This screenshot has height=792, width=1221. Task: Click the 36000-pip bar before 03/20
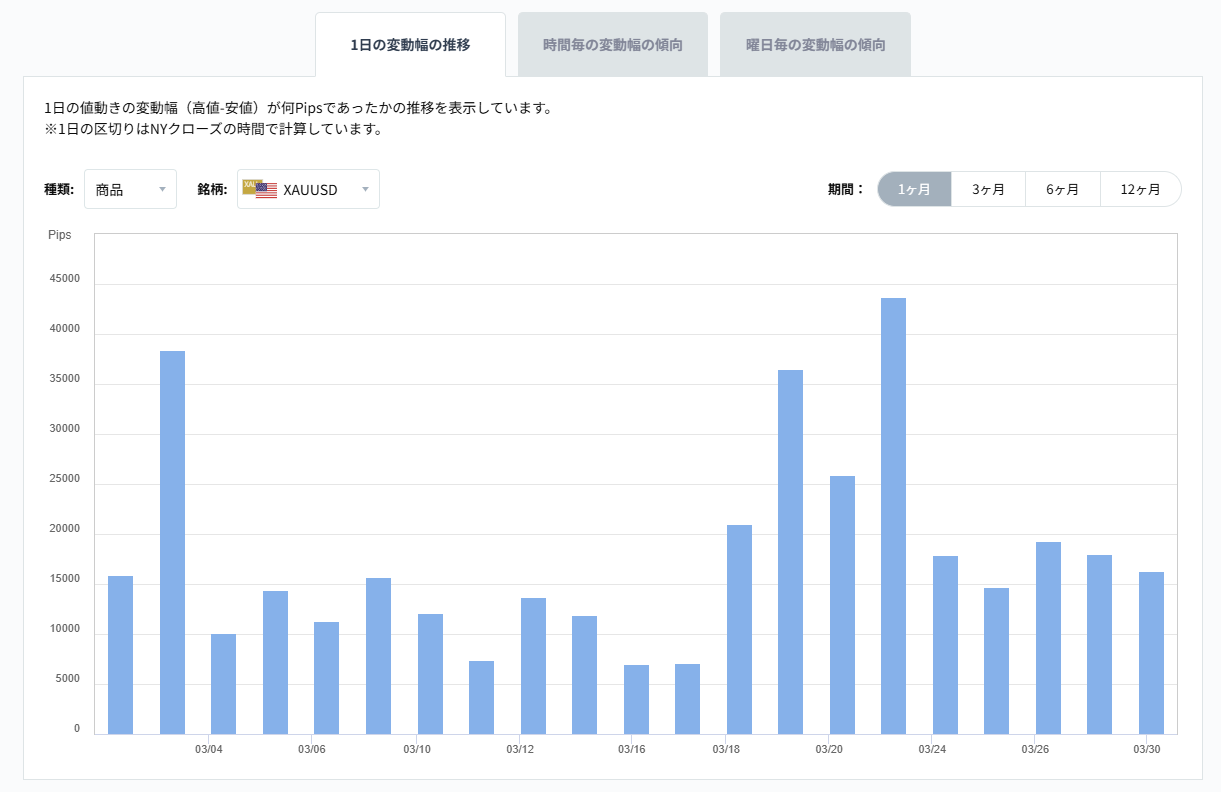[x=790, y=550]
